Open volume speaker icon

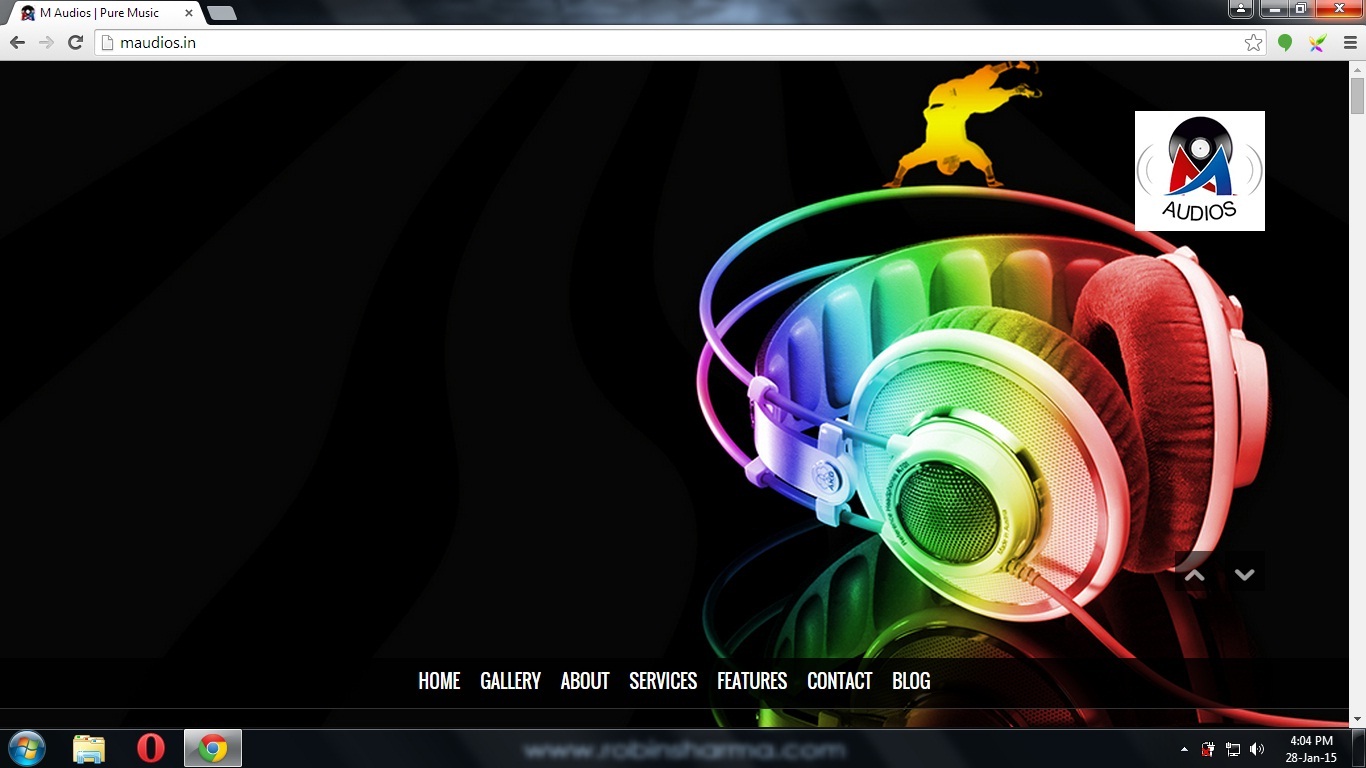pos(1257,749)
